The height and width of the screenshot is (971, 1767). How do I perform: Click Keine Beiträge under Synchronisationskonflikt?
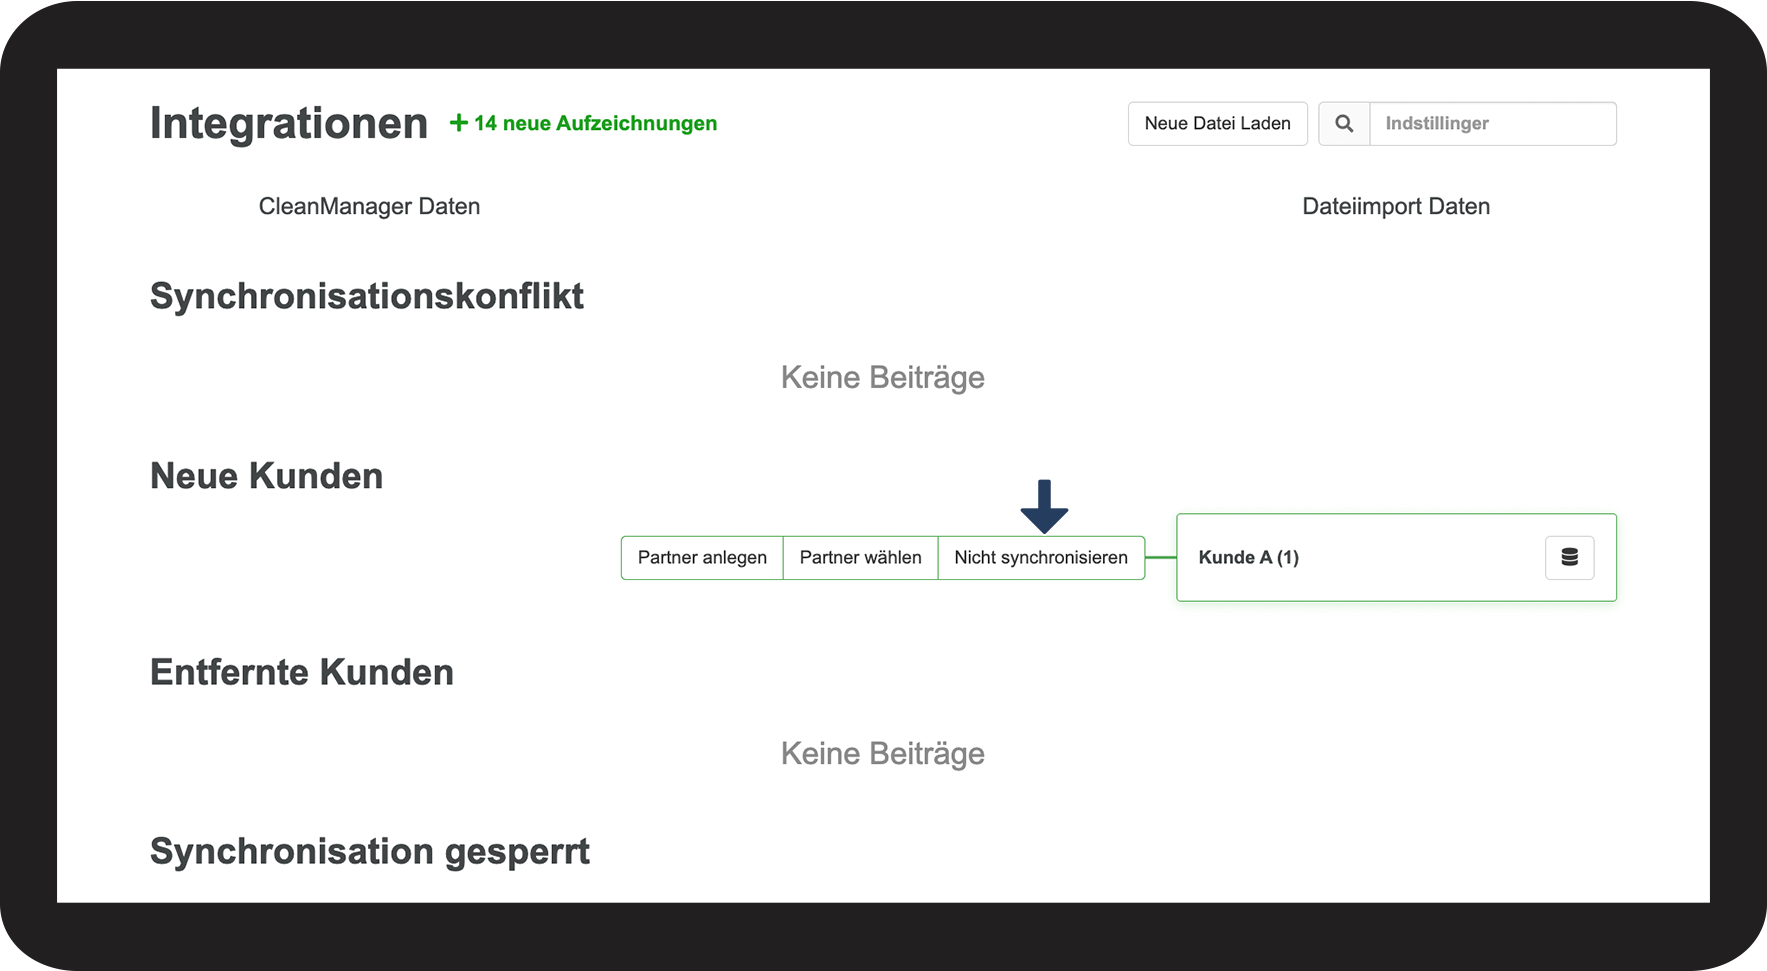click(x=882, y=378)
